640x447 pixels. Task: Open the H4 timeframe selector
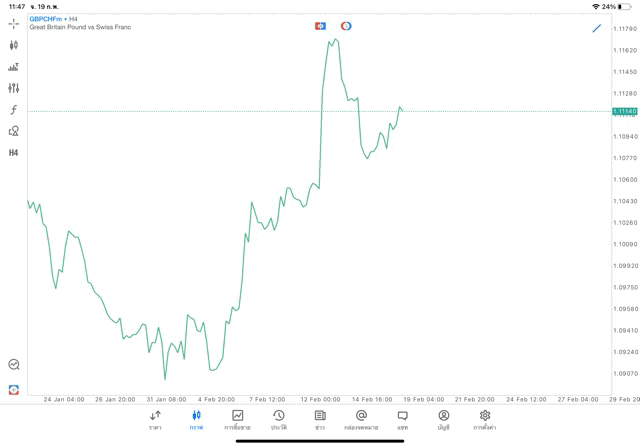[14, 153]
